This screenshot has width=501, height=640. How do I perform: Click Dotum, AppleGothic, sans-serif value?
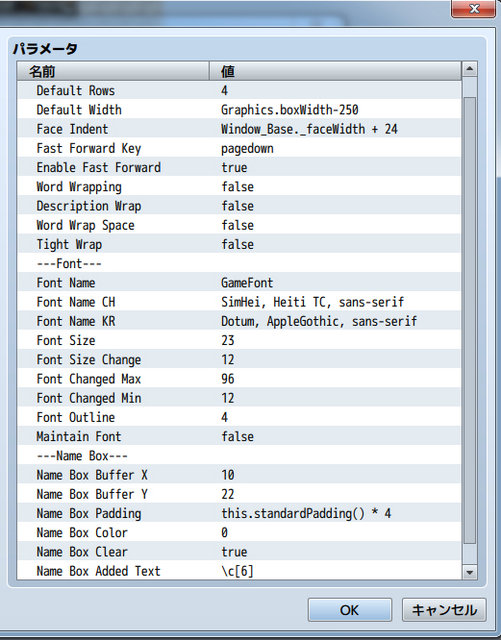[335, 321]
